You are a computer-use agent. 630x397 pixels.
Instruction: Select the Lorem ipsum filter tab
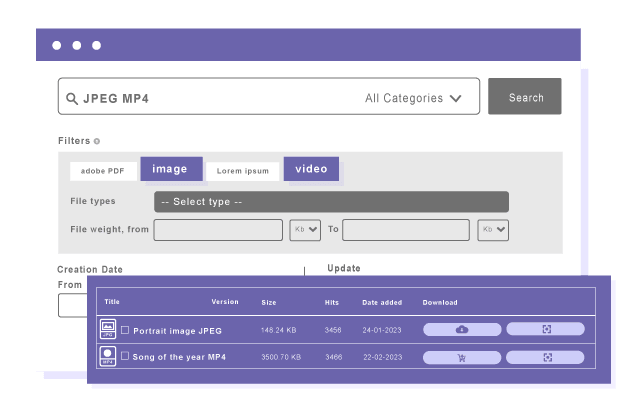pyautogui.click(x=243, y=171)
